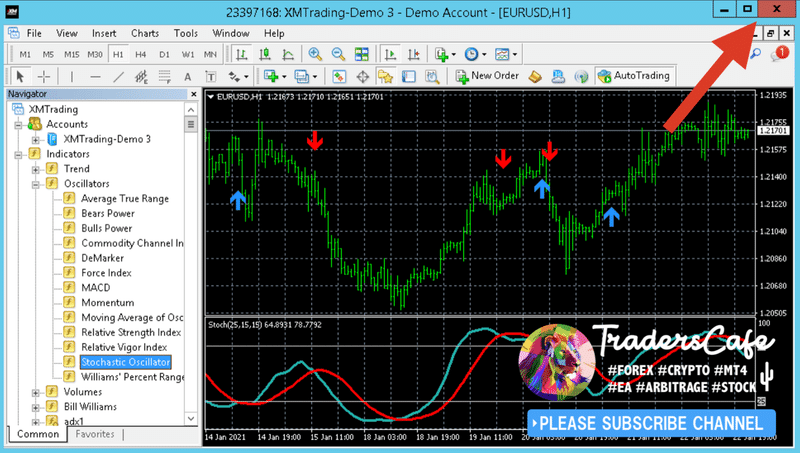Expand XMTrading-Demo 3 account node
The height and width of the screenshot is (453, 800).
point(36,140)
